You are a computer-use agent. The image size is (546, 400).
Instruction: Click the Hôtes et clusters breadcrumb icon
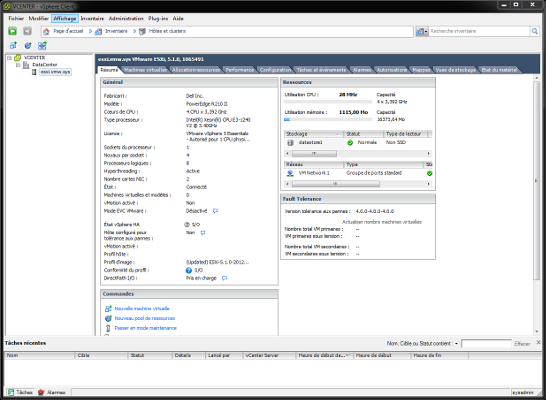tap(142, 31)
